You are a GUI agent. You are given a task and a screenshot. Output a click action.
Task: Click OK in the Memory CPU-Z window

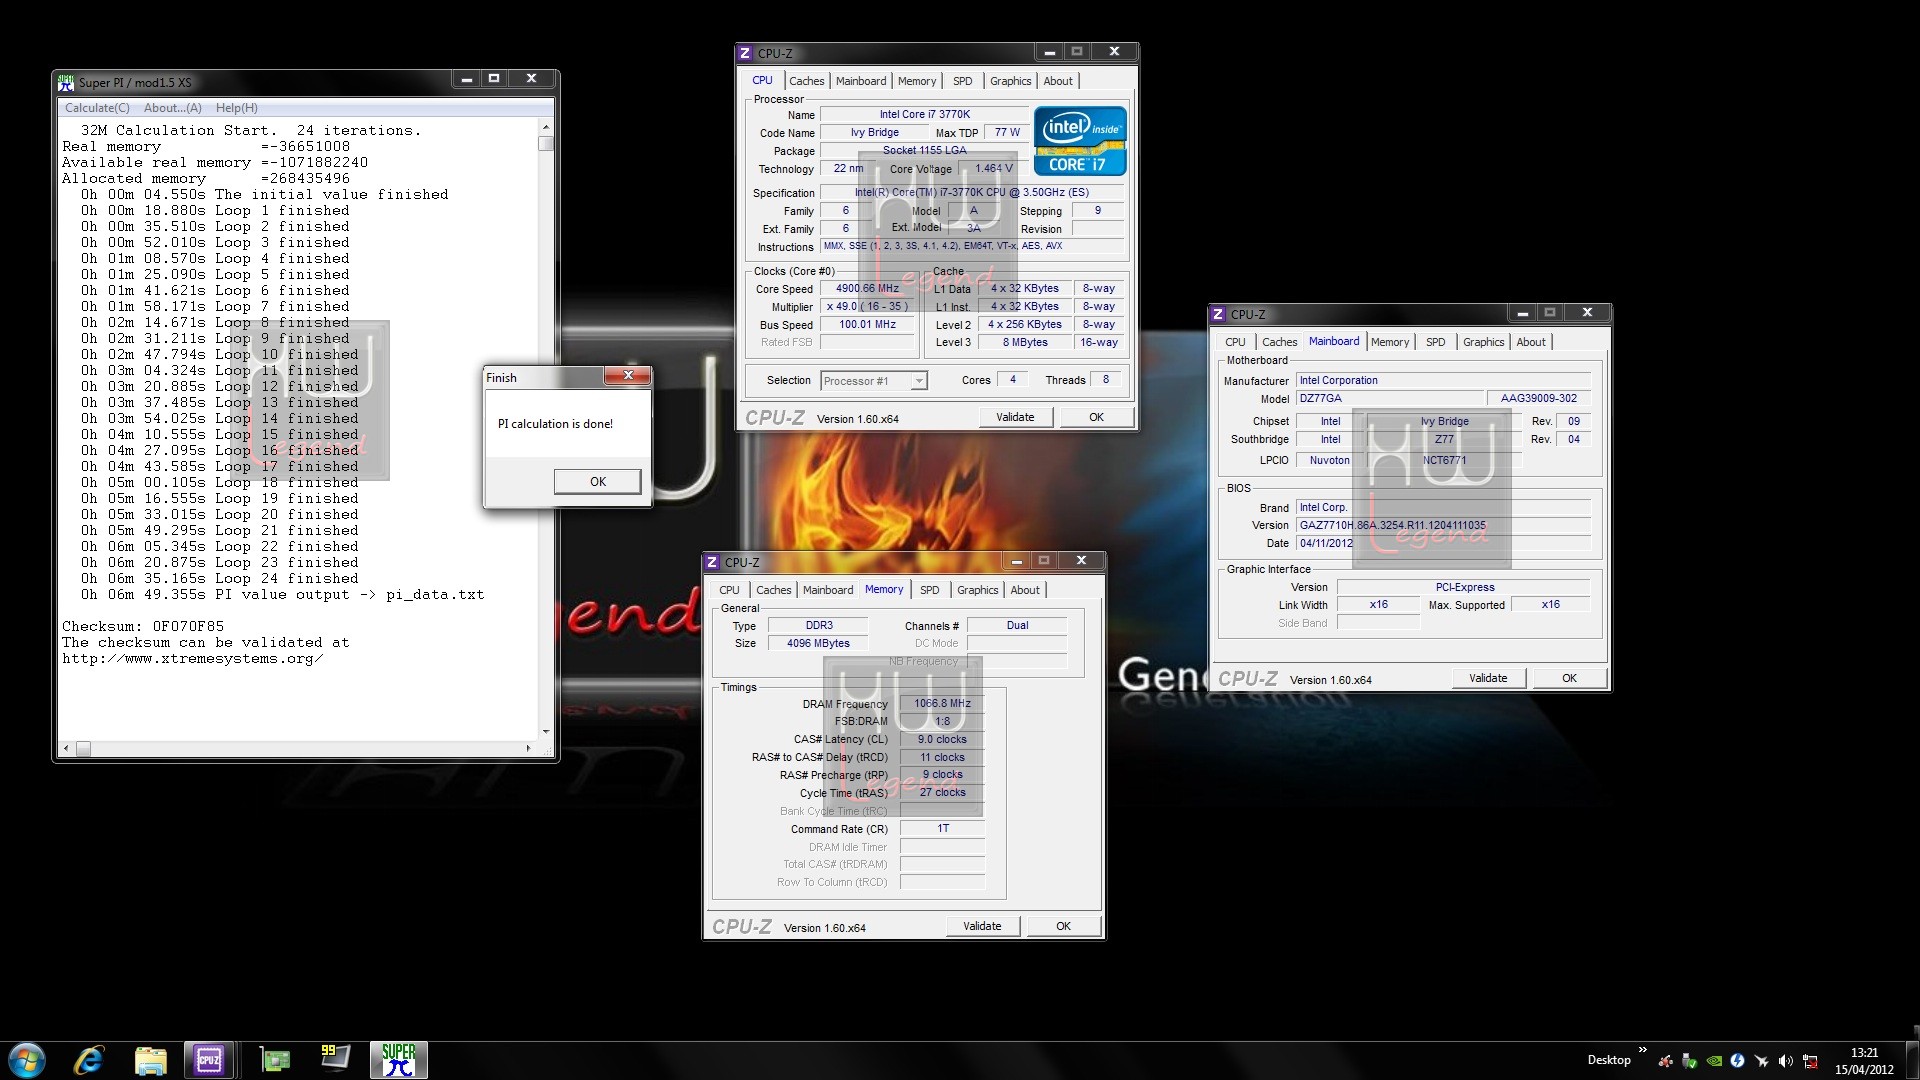(x=1063, y=926)
